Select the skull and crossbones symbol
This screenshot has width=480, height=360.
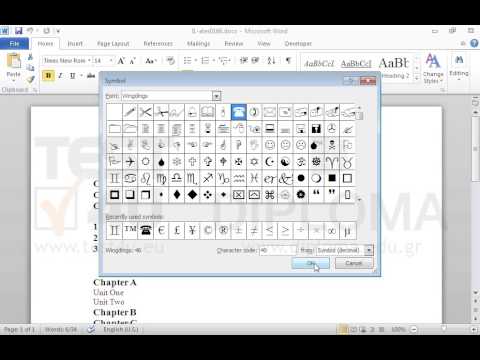pos(332,145)
